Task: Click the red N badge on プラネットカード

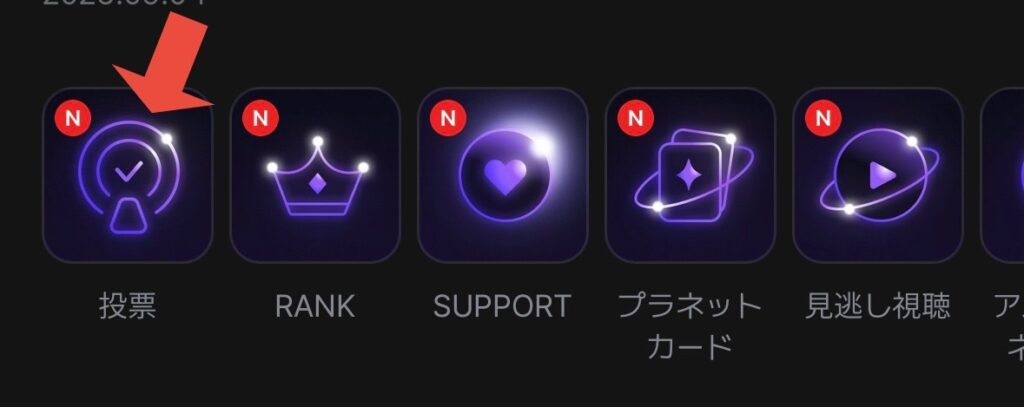Action: (635, 118)
